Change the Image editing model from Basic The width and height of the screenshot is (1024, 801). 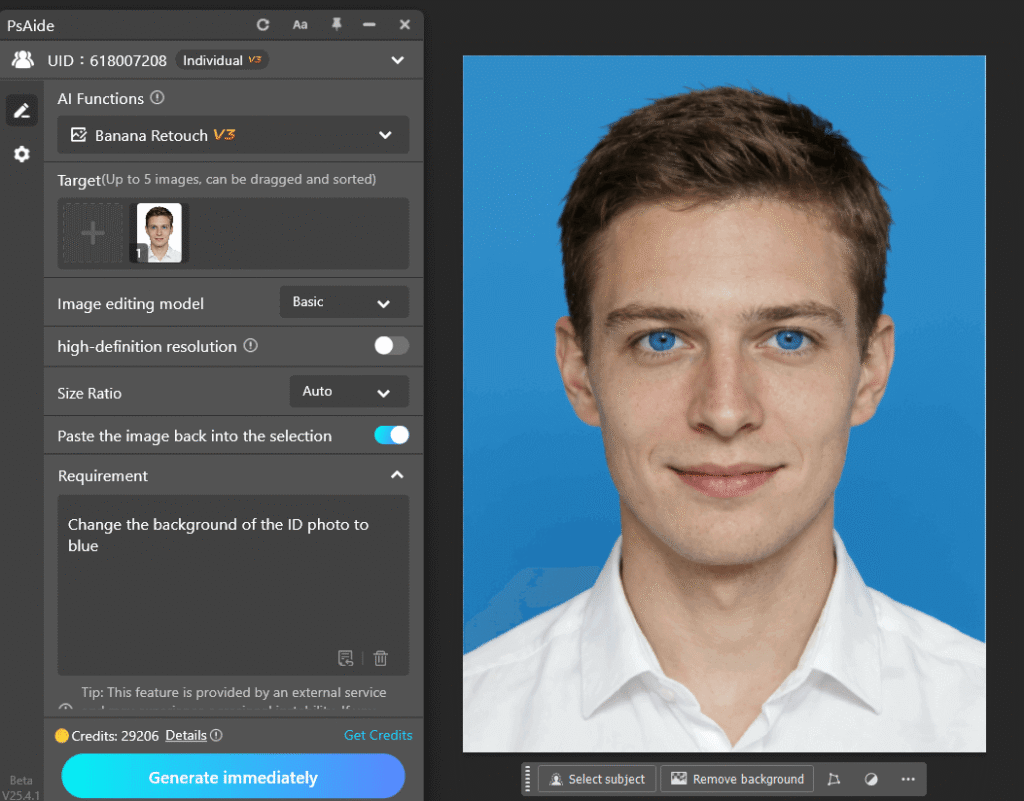point(344,302)
